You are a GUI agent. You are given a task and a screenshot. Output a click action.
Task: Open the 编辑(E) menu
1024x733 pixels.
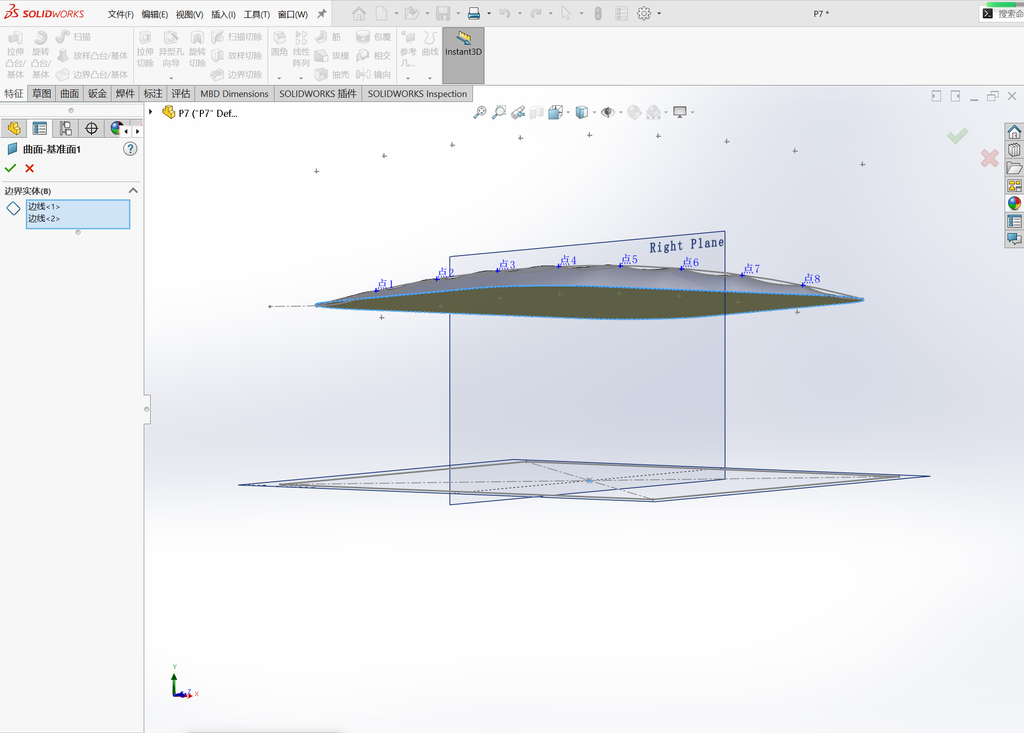(155, 14)
